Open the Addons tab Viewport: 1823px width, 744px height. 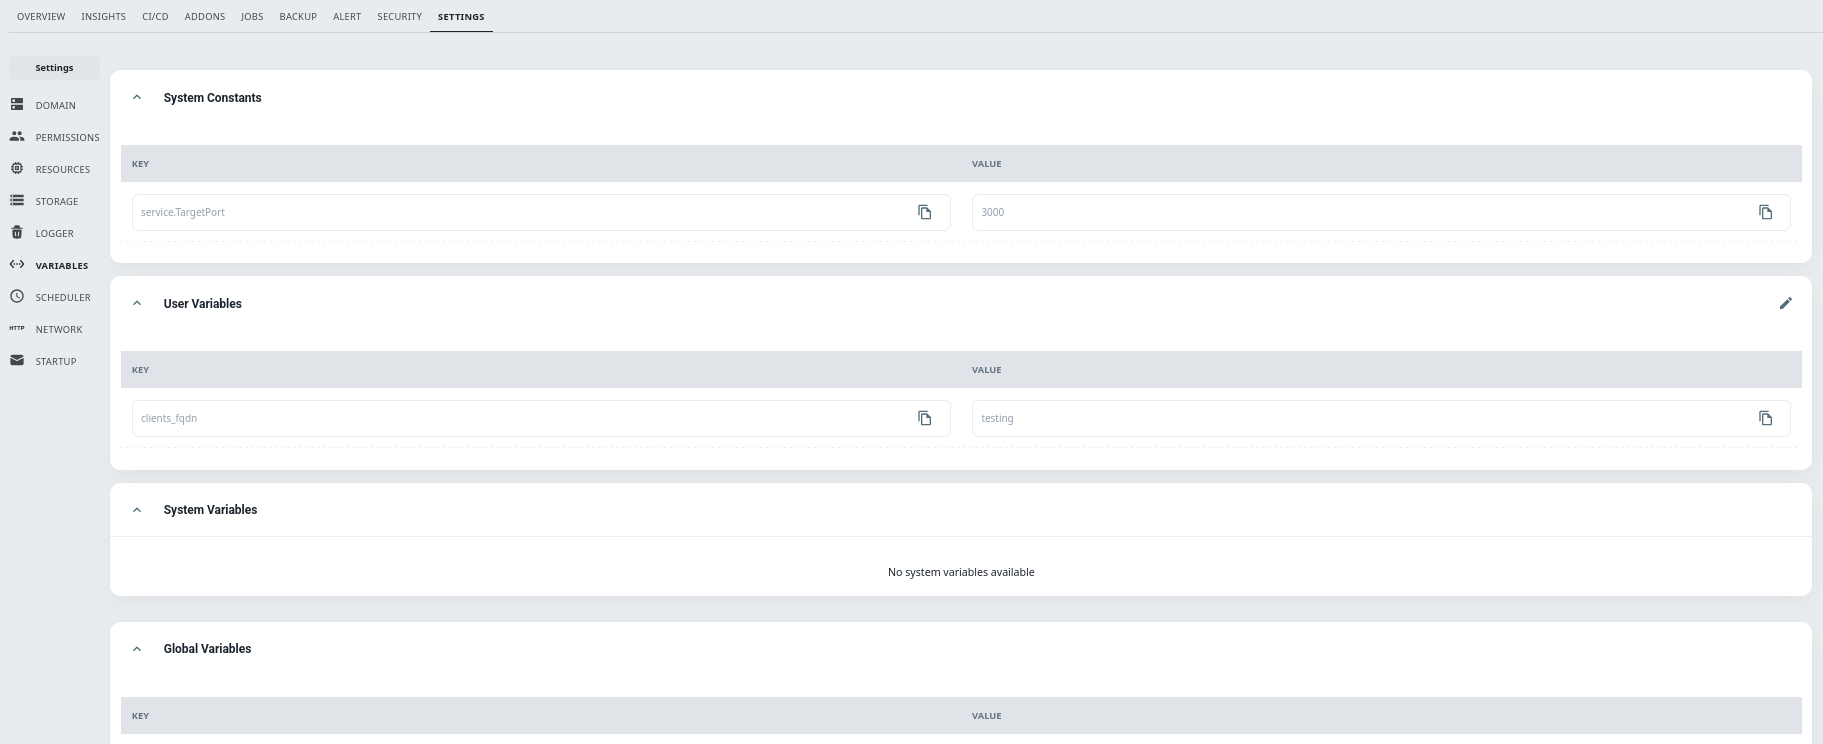pos(205,16)
